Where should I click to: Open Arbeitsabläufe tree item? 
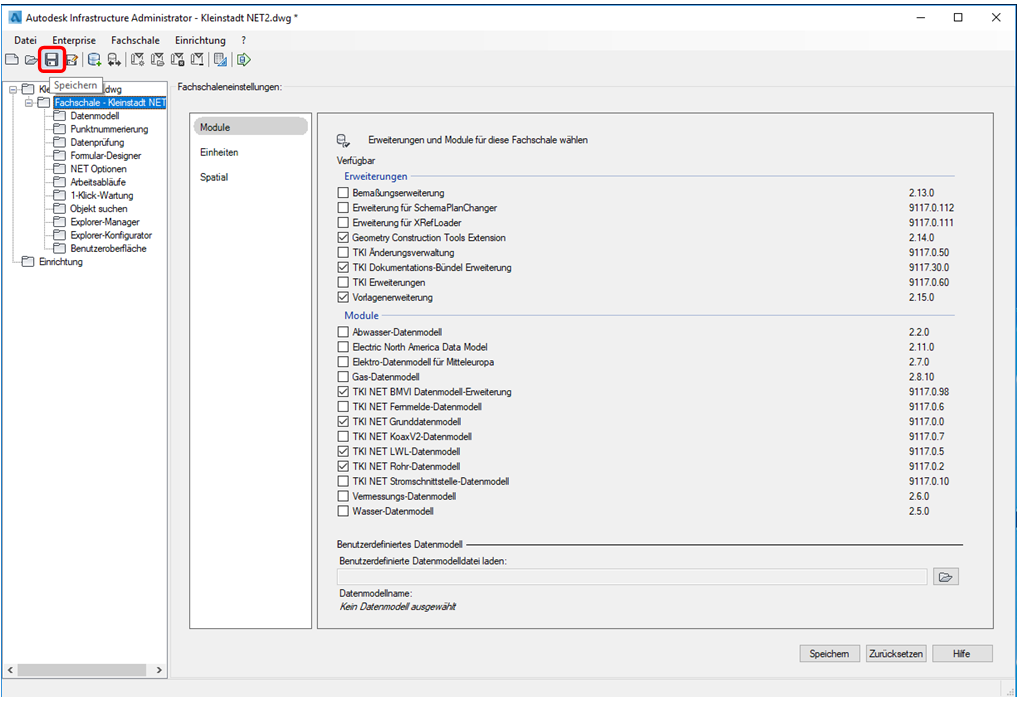[x=98, y=182]
